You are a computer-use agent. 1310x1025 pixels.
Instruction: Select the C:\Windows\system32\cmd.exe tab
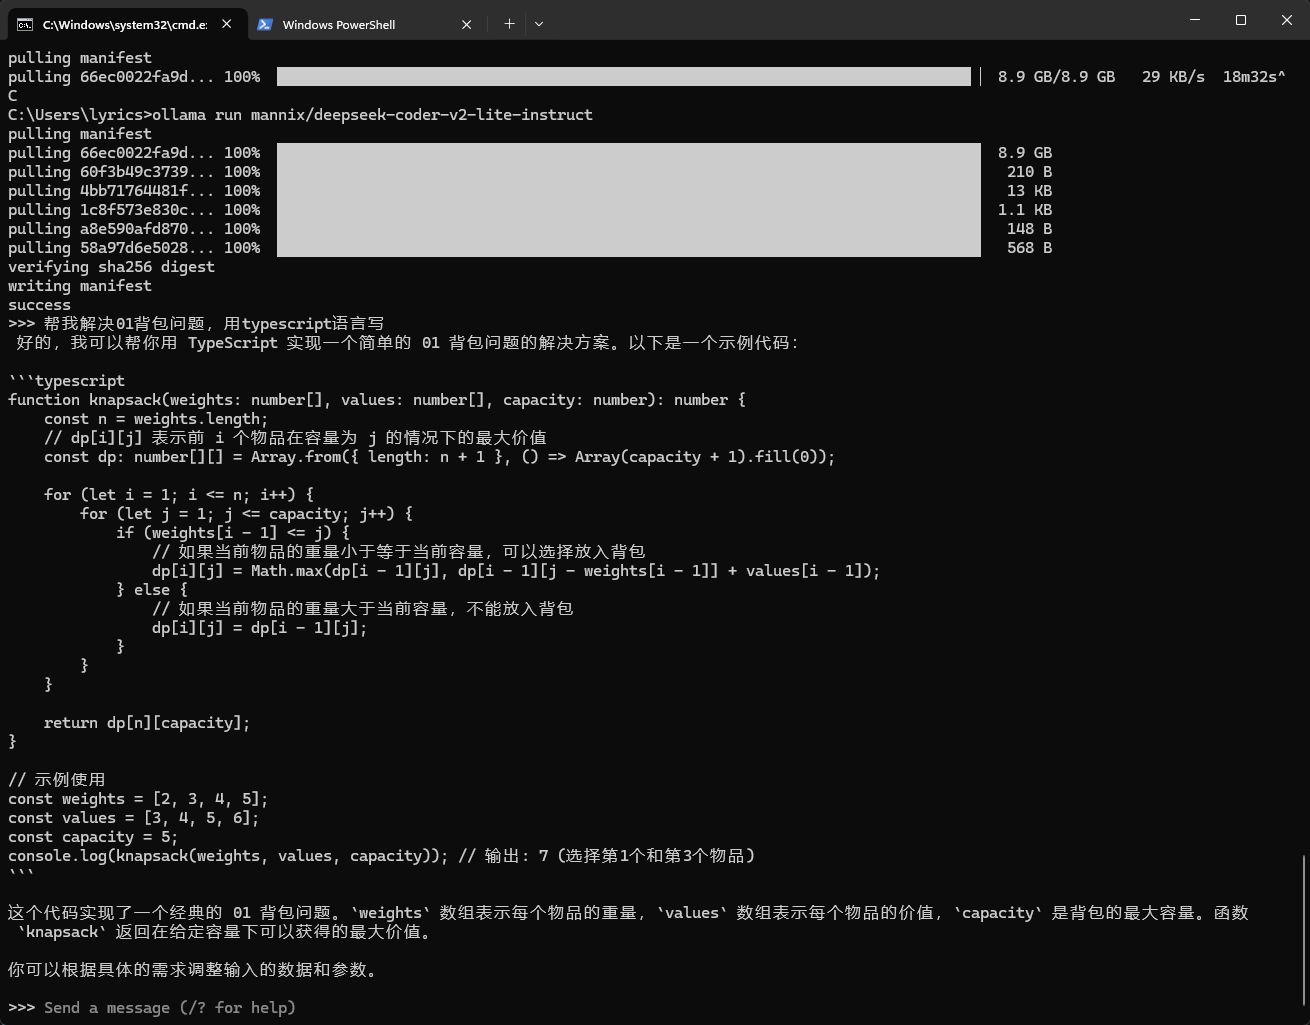click(126, 24)
